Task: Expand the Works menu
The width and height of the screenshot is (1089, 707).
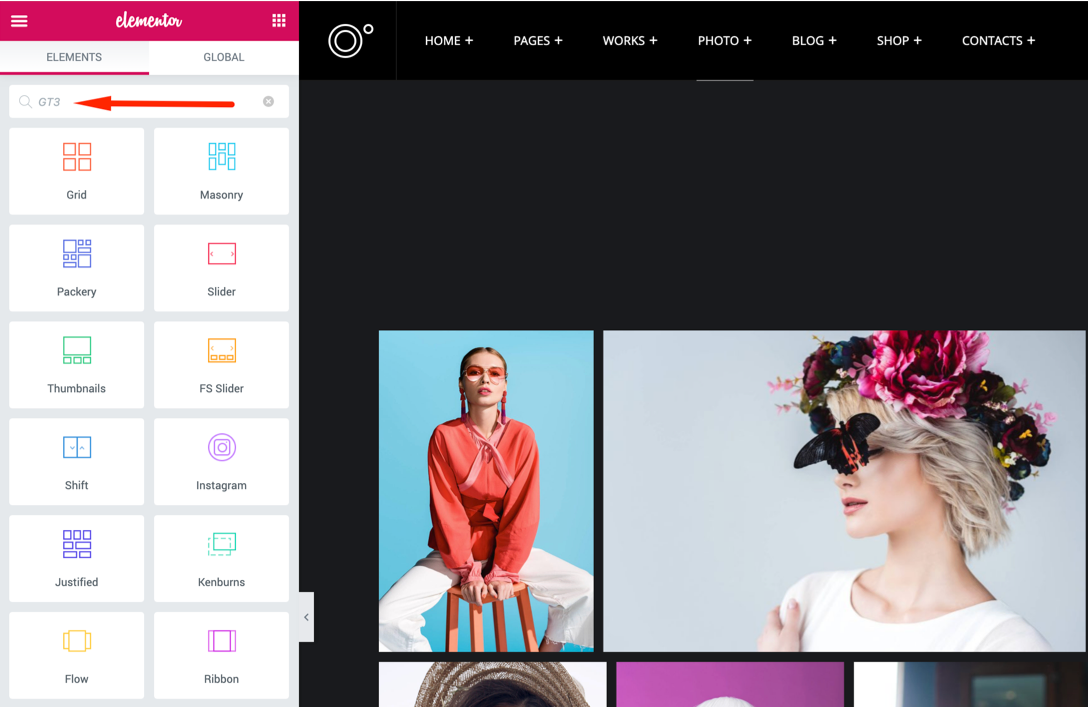Action: [x=630, y=40]
